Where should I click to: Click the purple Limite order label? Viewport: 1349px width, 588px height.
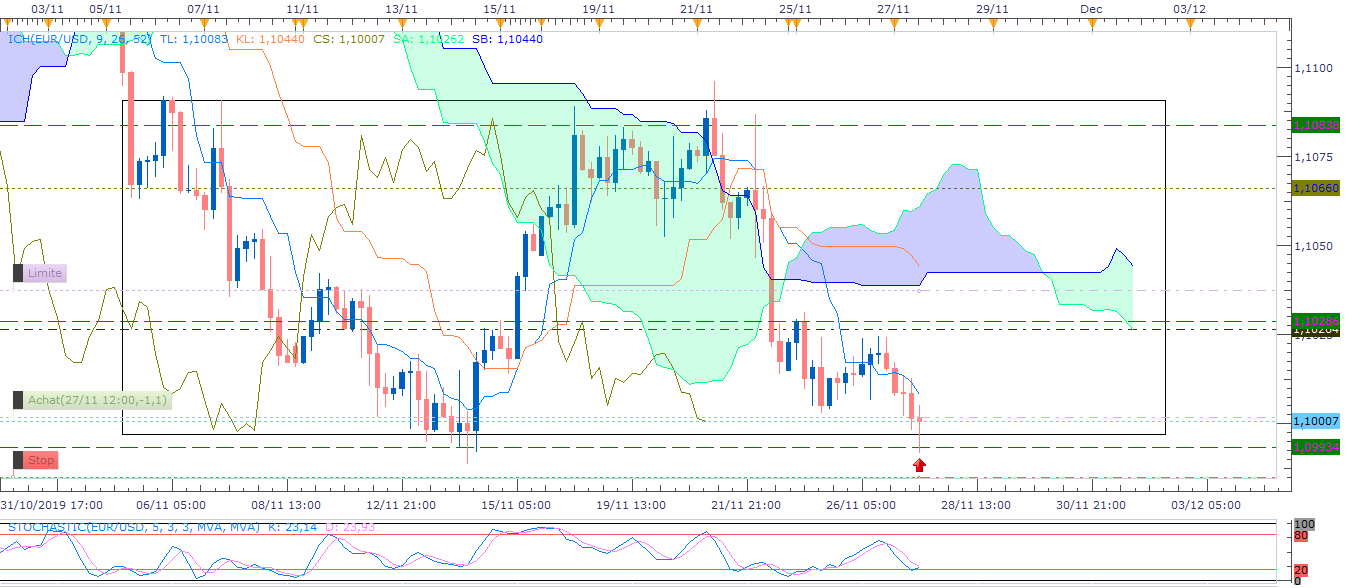click(45, 273)
